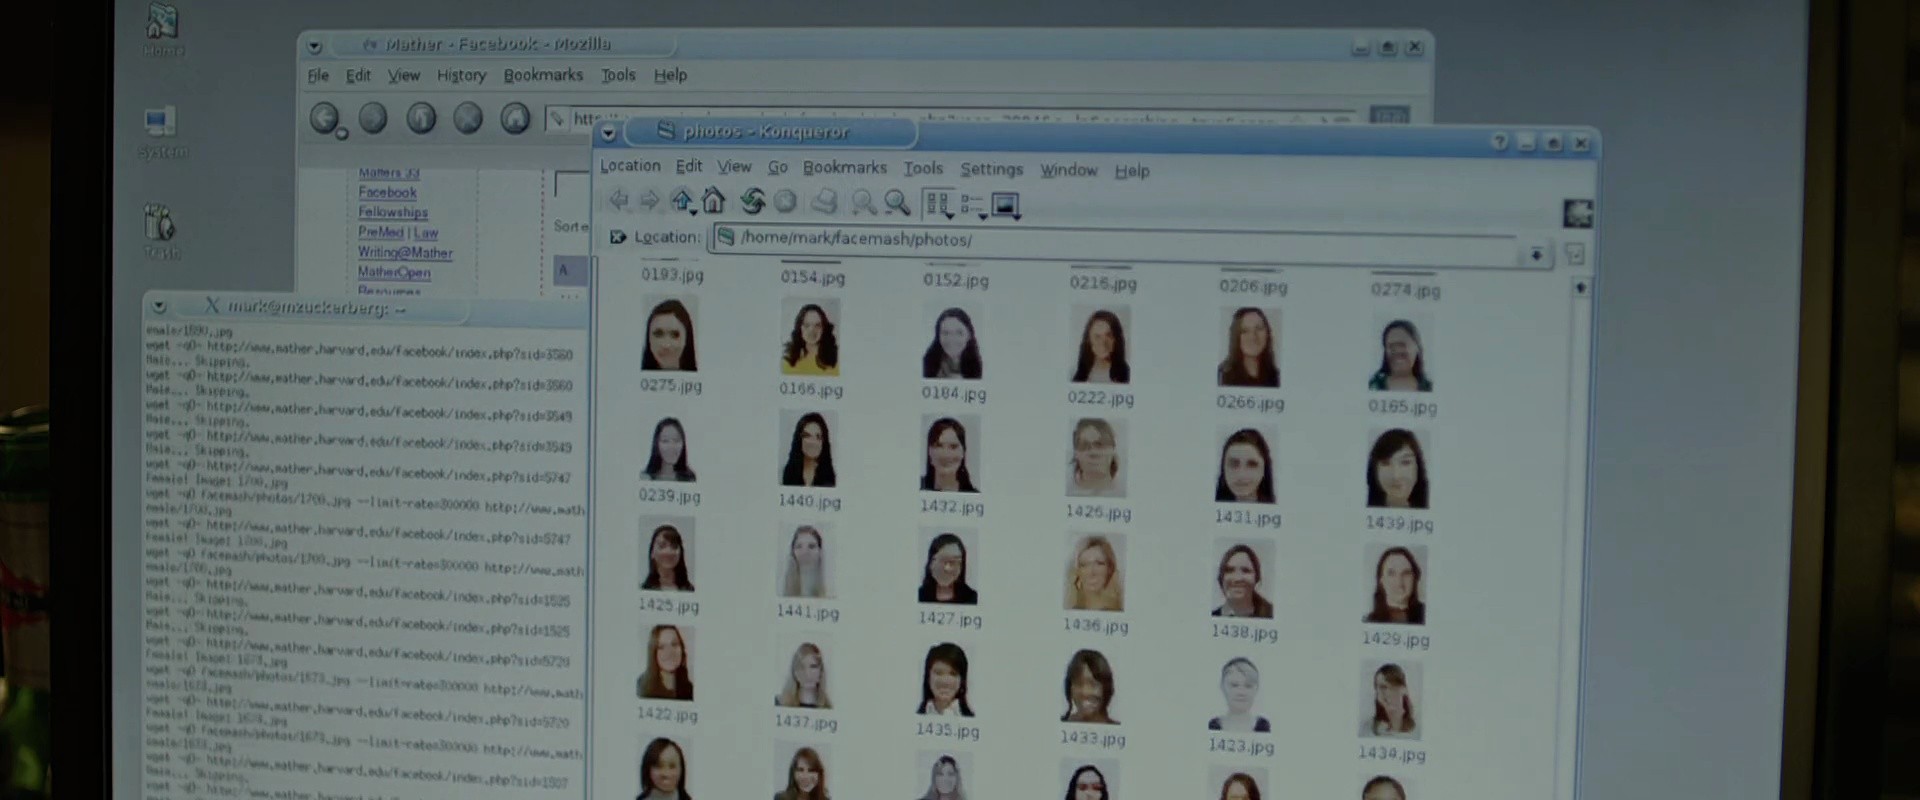Screen dimensions: 1920x800
Task: Select the 1435.jpg photo thumbnail
Action: point(945,680)
